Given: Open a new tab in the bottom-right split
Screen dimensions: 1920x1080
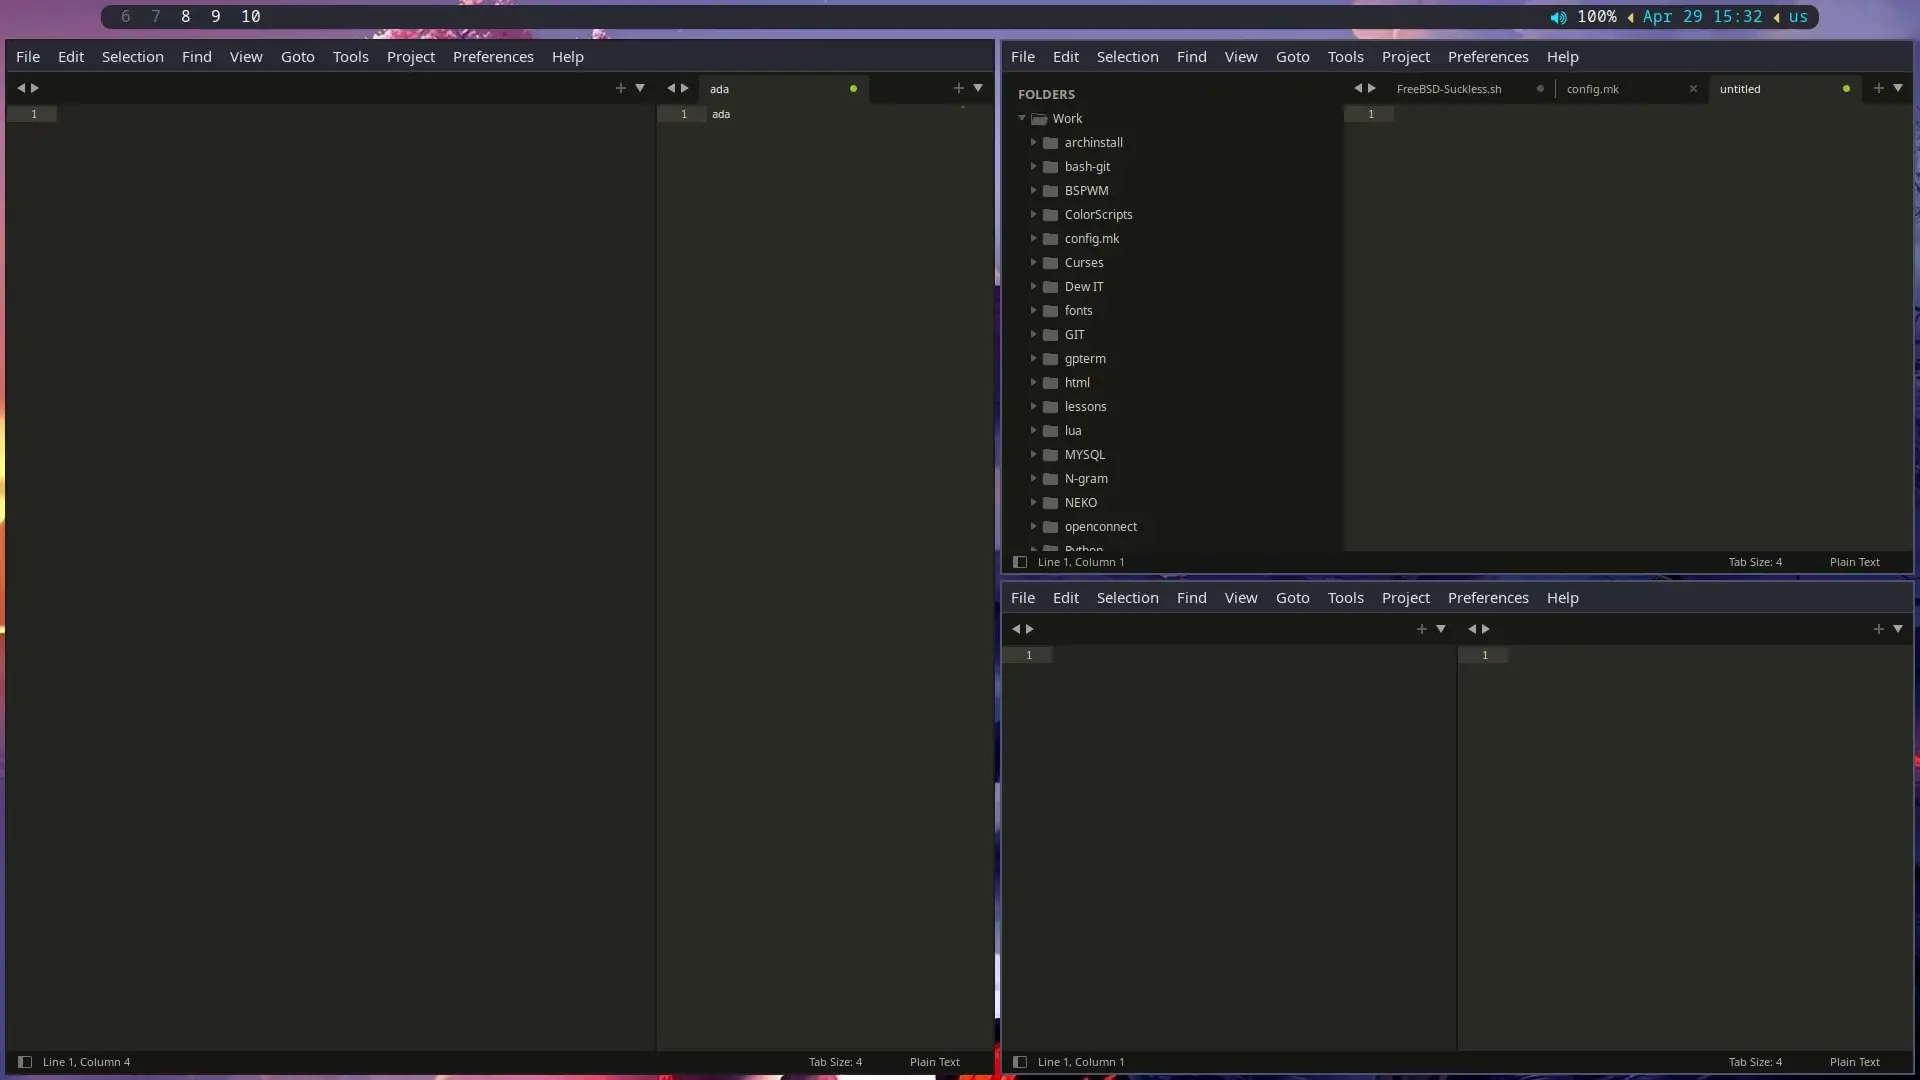Looking at the screenshot, I should 1878,629.
